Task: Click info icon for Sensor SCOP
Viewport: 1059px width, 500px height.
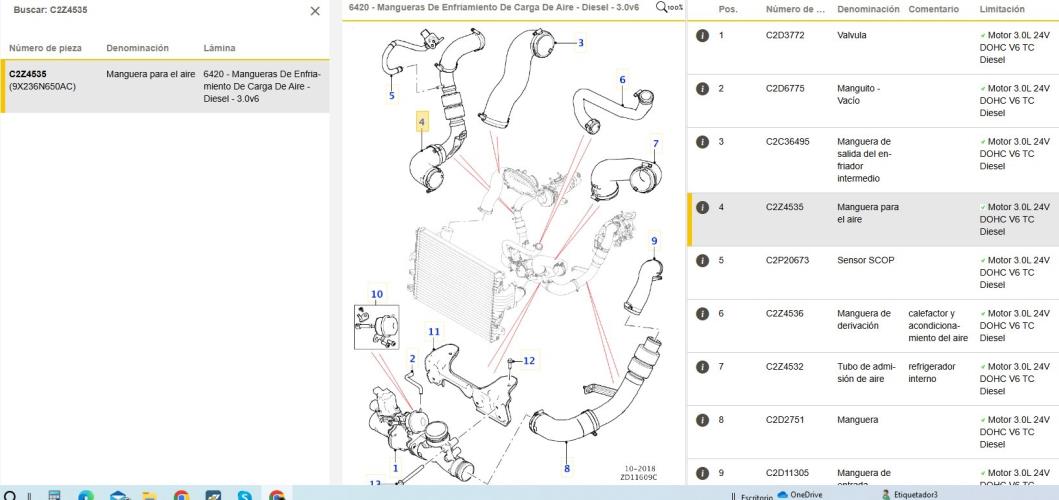Action: click(x=702, y=261)
